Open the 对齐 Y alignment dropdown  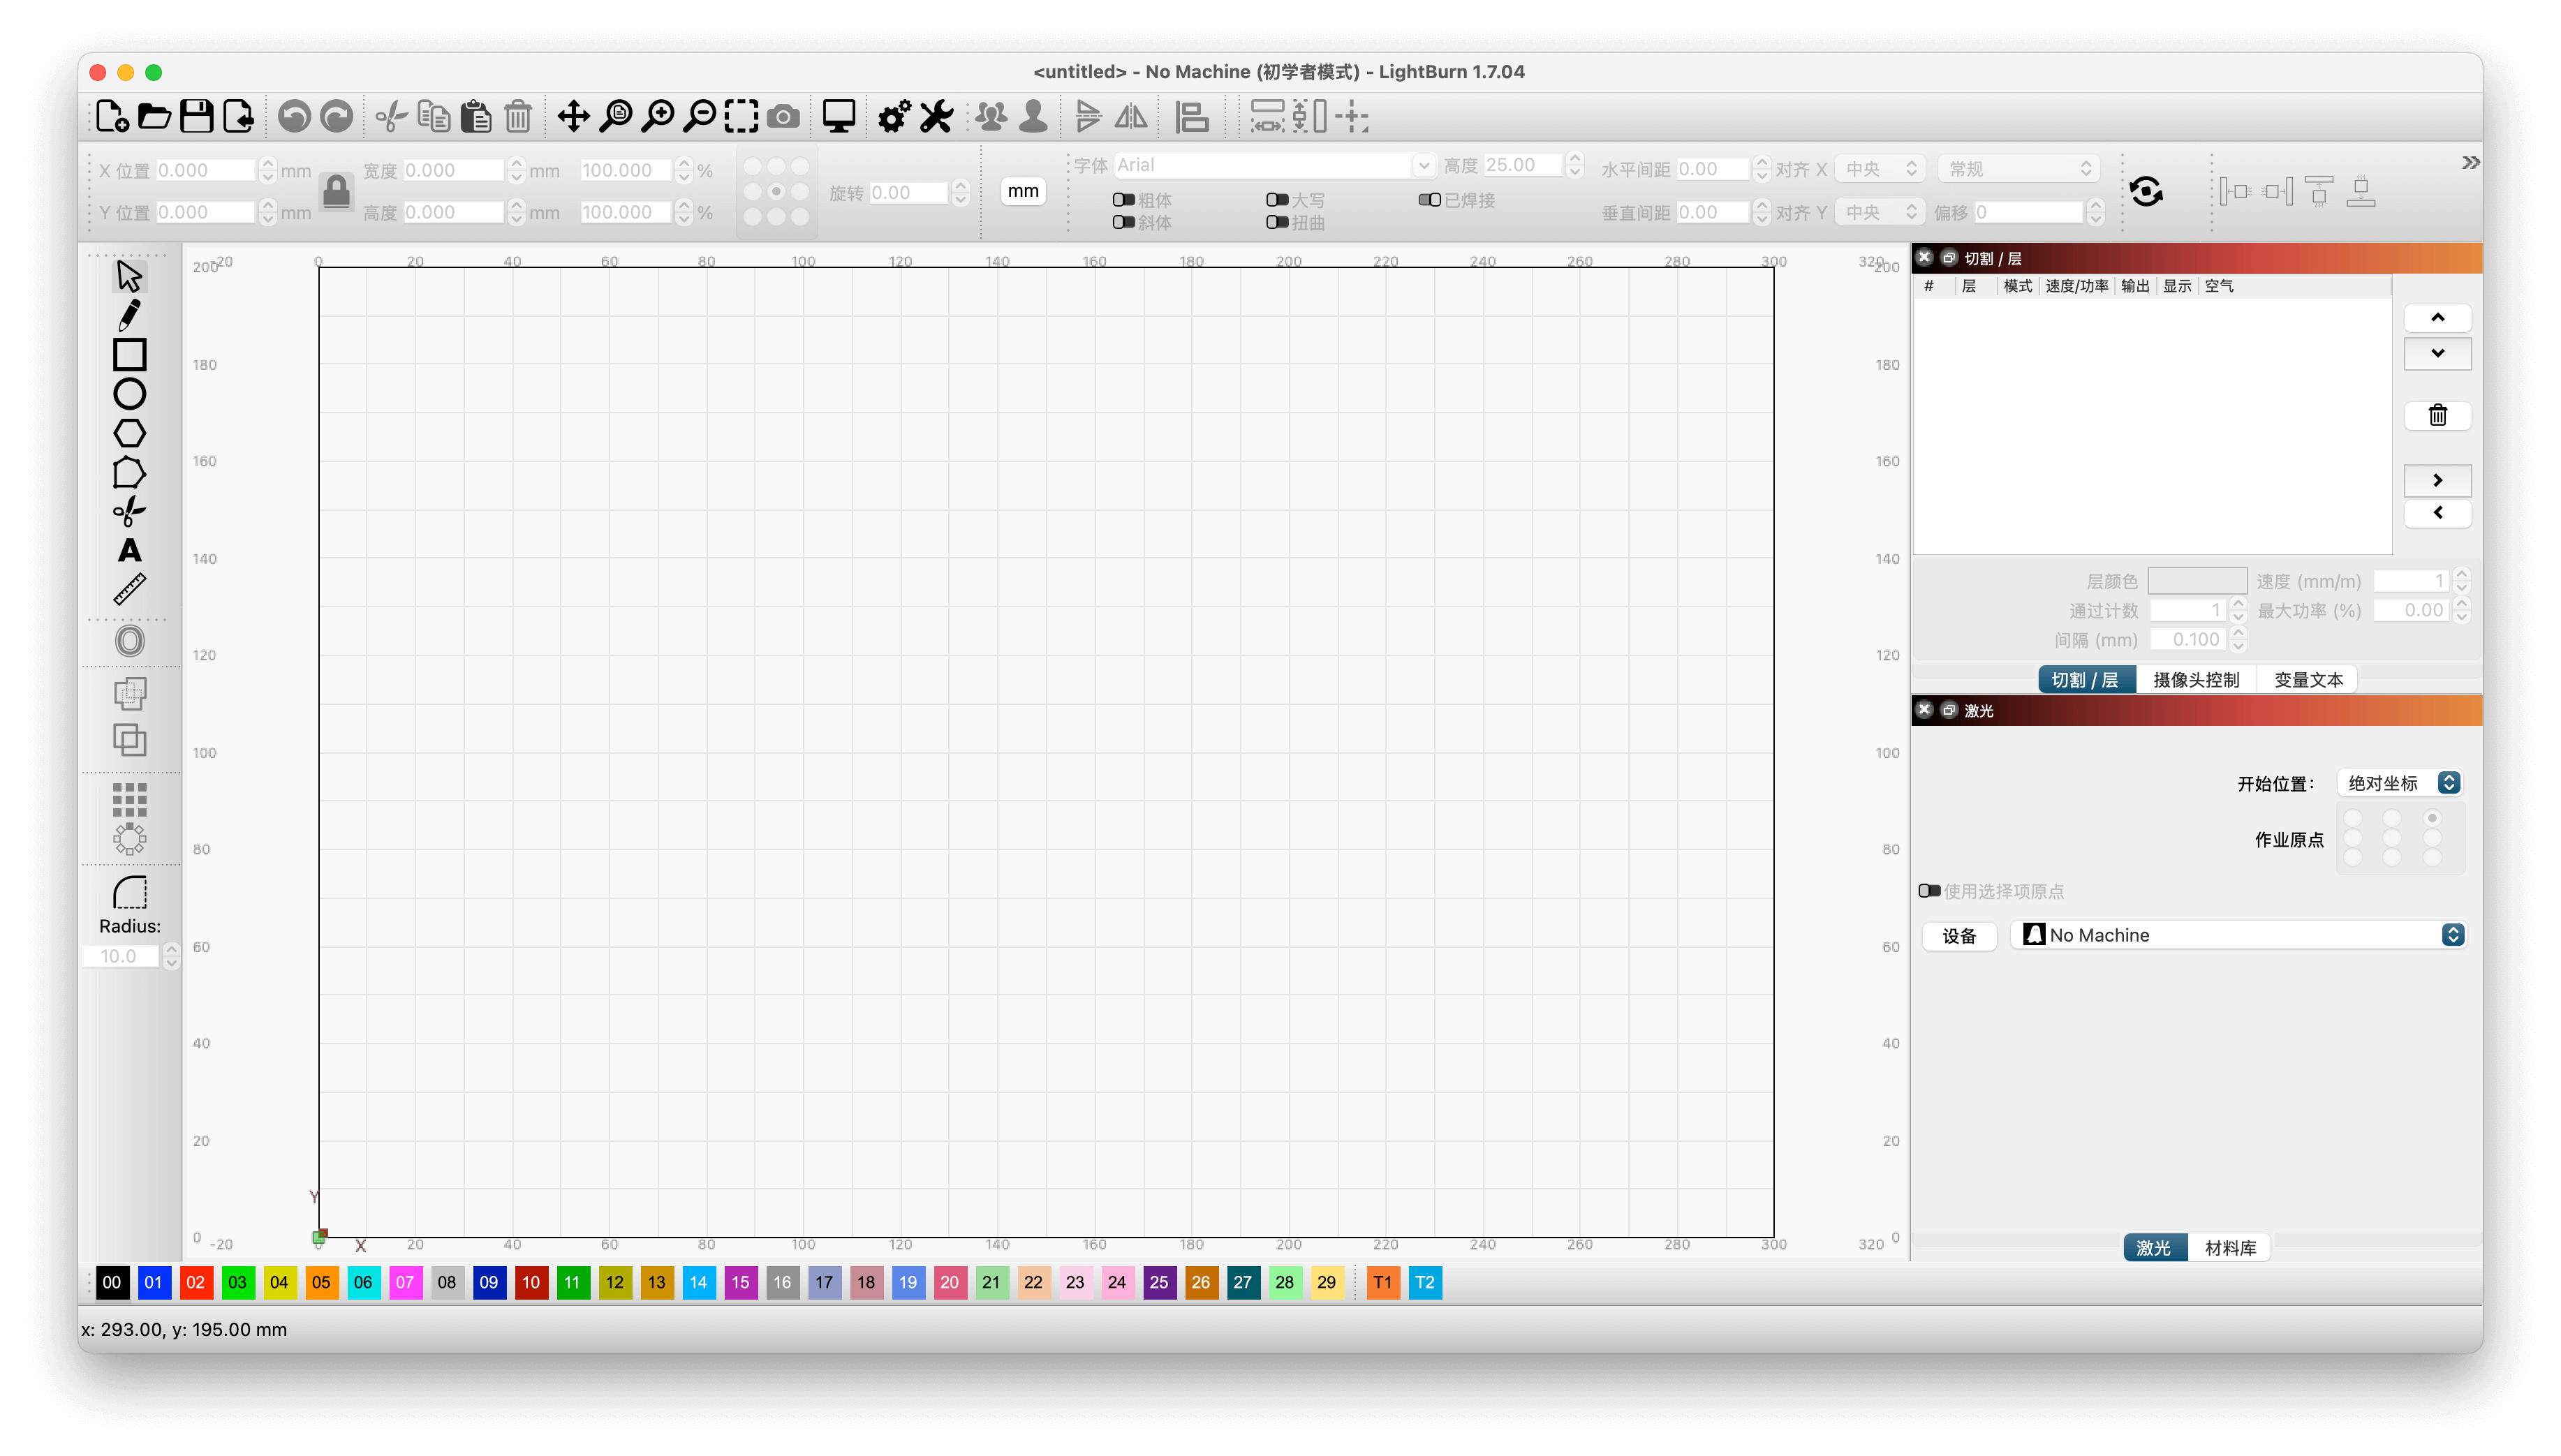point(1880,212)
